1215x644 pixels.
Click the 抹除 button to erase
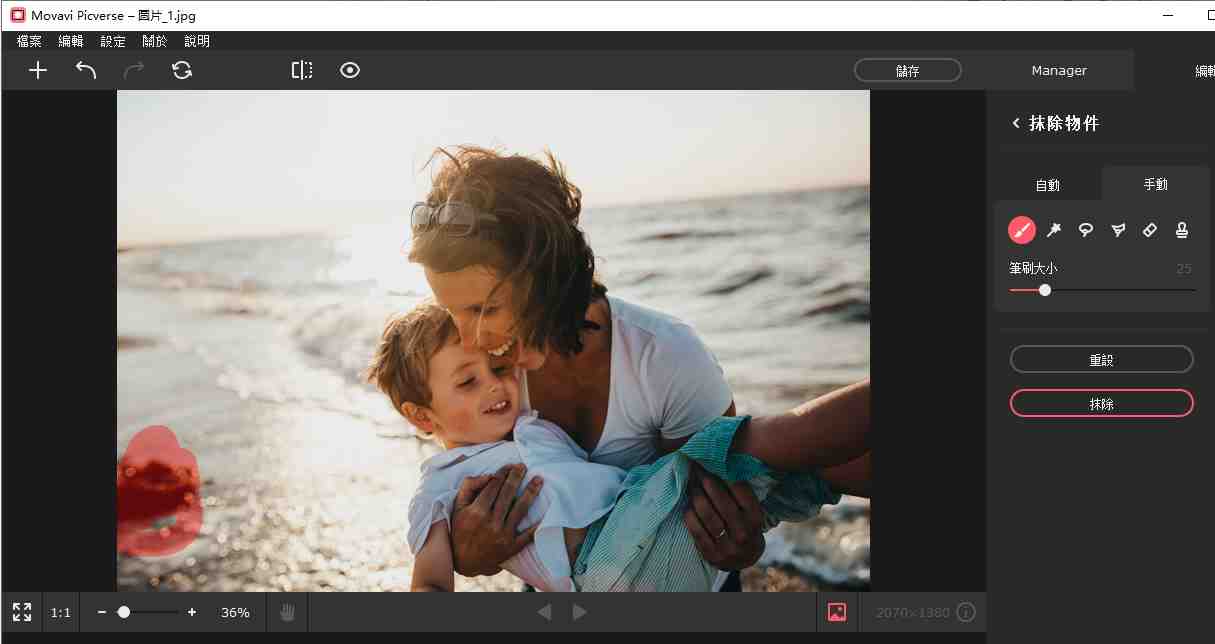[x=1101, y=403]
